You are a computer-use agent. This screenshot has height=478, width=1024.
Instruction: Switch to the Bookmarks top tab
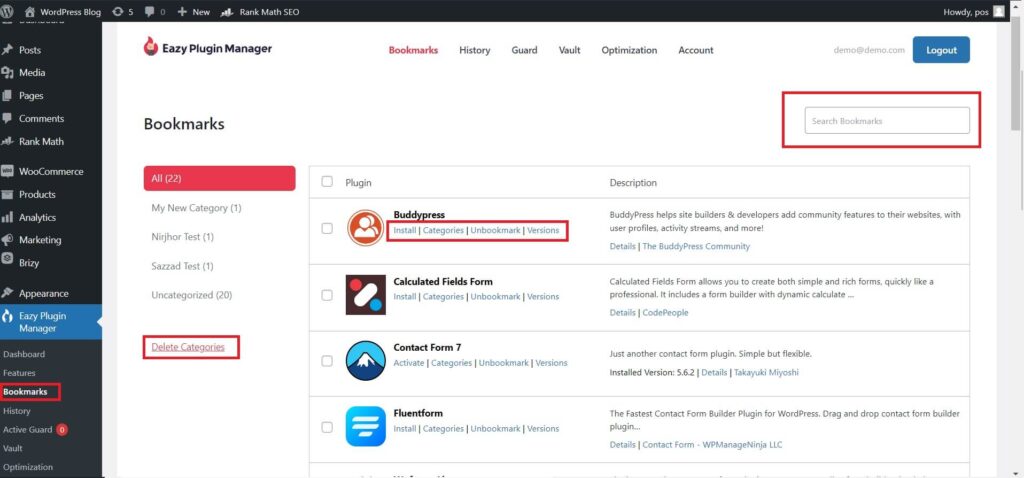coord(413,50)
